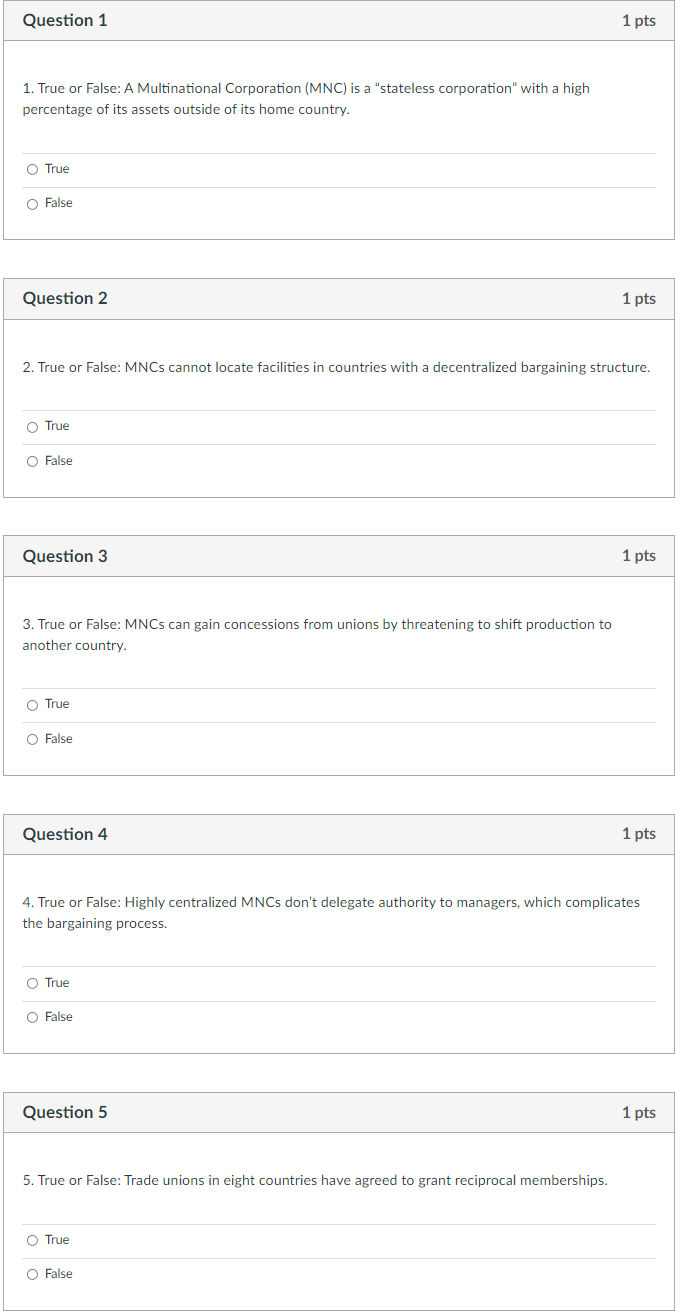Click the 1 pts label on Question 4
The image size is (680, 1315).
click(x=639, y=834)
